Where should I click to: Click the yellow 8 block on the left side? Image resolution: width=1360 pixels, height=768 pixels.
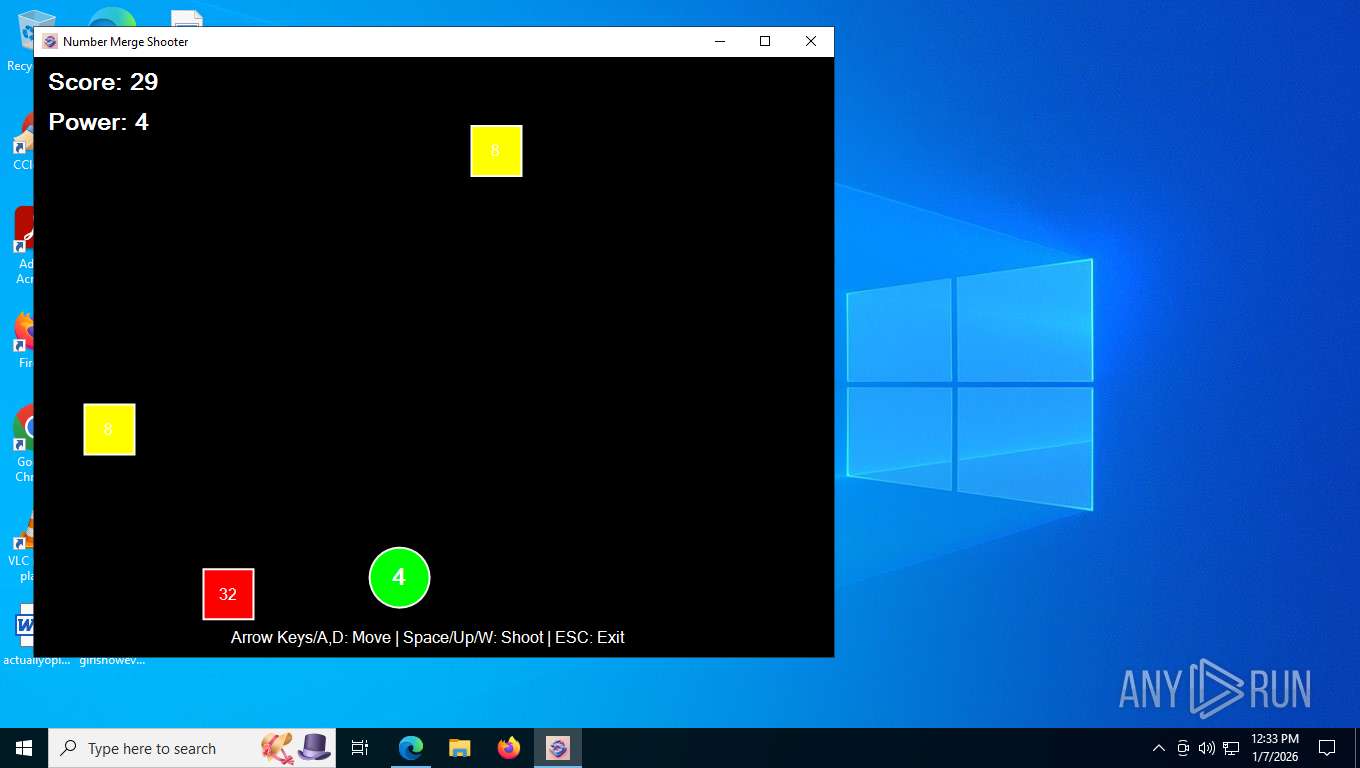pos(109,430)
